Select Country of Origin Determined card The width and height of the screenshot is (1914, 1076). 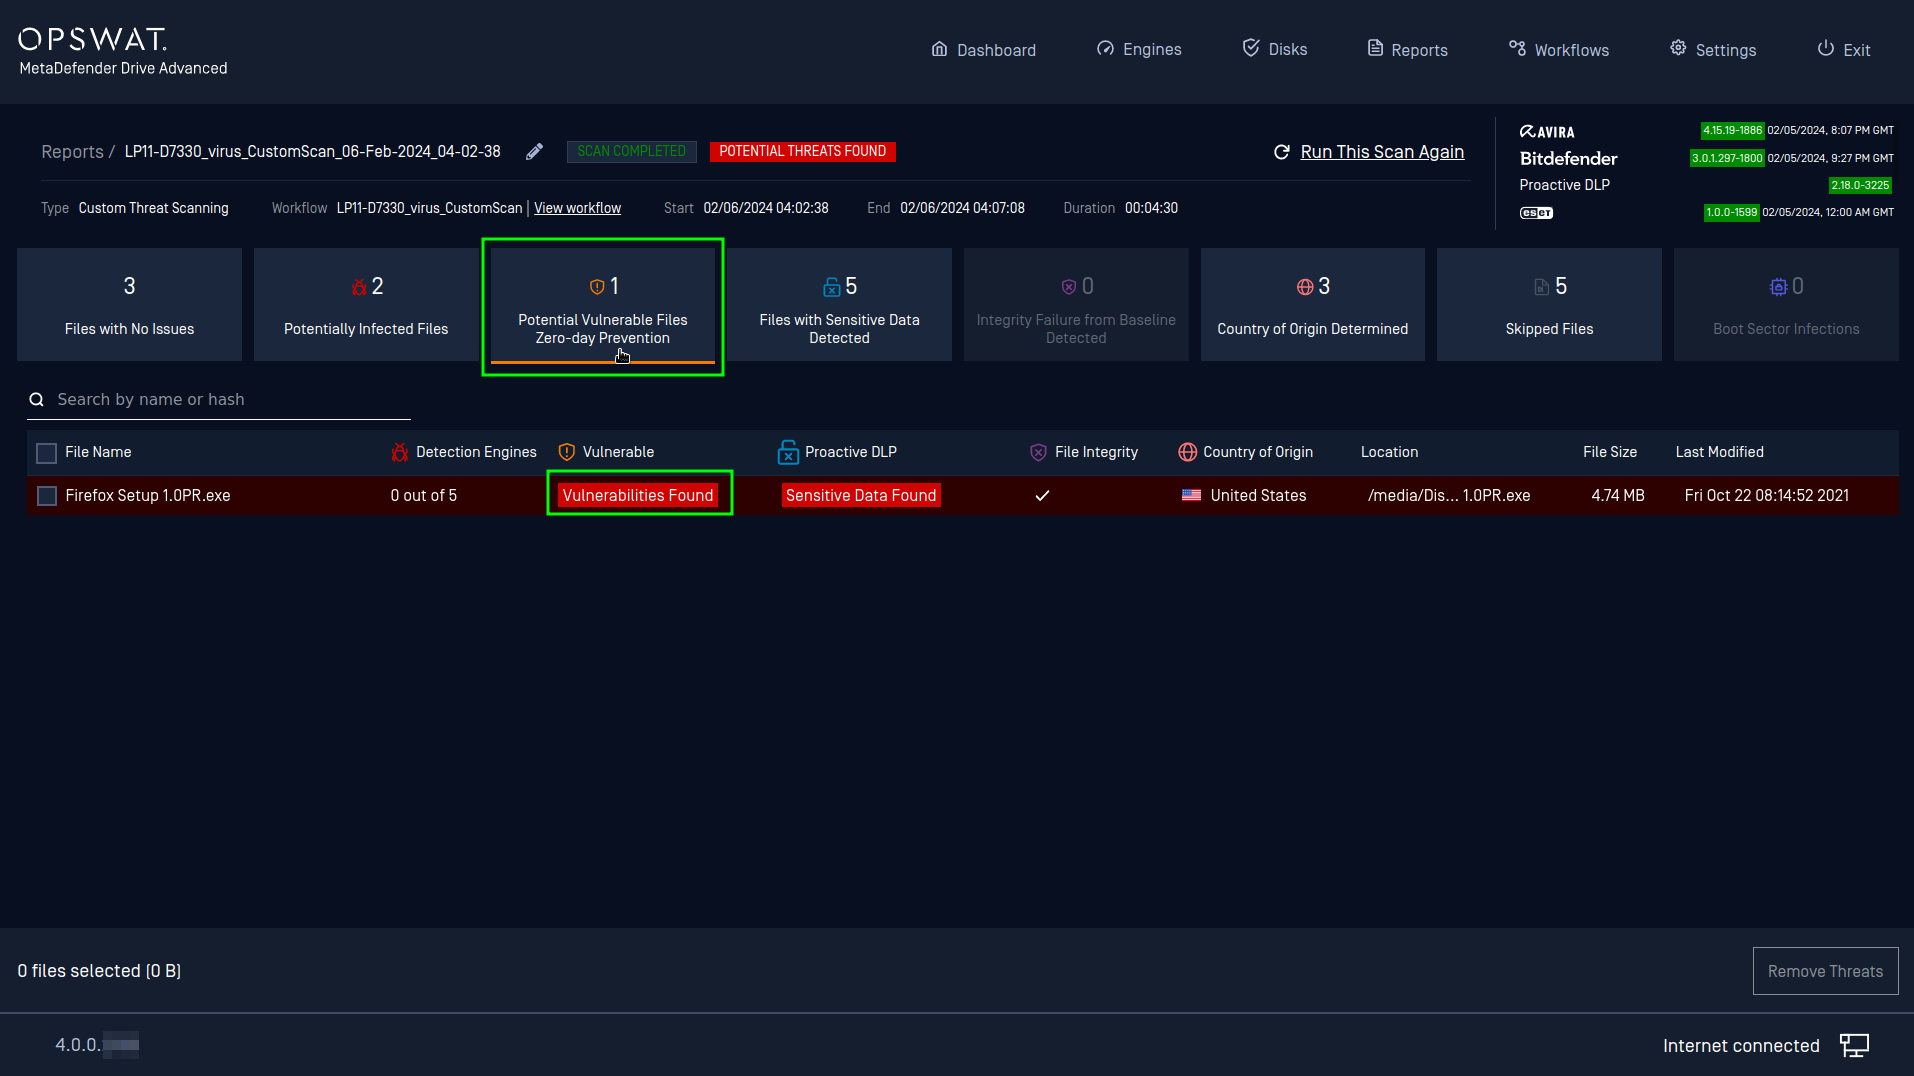(1313, 305)
